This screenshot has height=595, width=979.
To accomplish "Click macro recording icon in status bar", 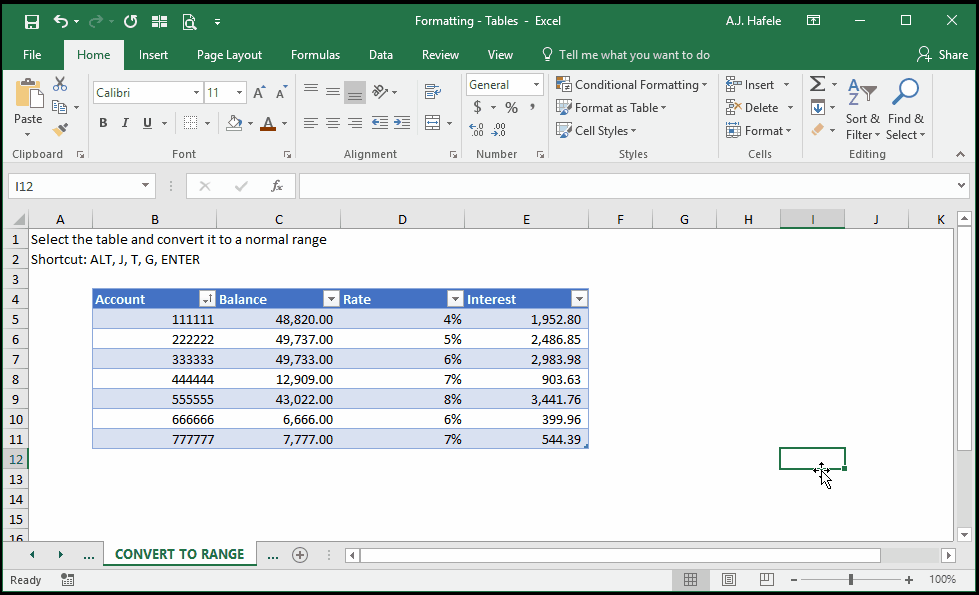I will click(x=67, y=580).
